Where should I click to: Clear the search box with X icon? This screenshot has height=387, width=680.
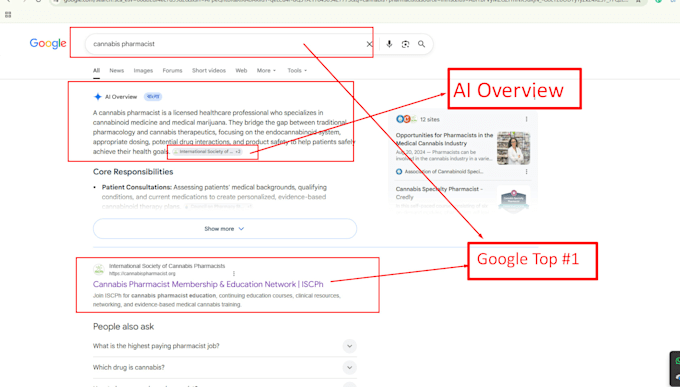(369, 44)
